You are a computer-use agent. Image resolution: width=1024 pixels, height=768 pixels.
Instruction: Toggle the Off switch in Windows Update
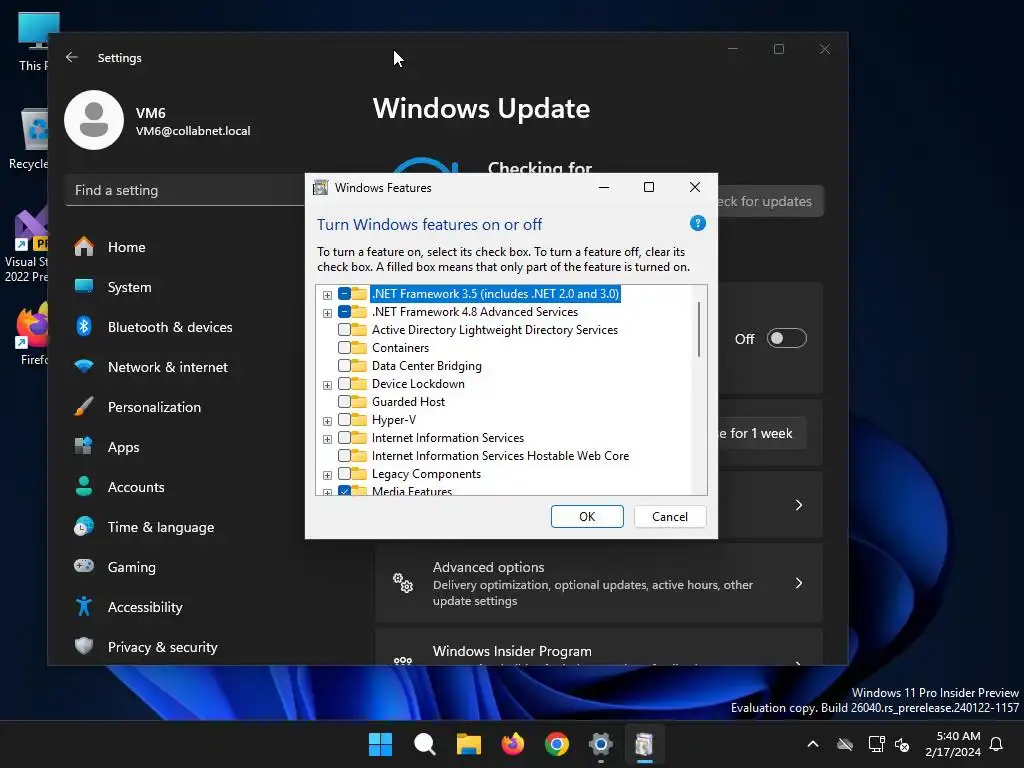pos(786,338)
